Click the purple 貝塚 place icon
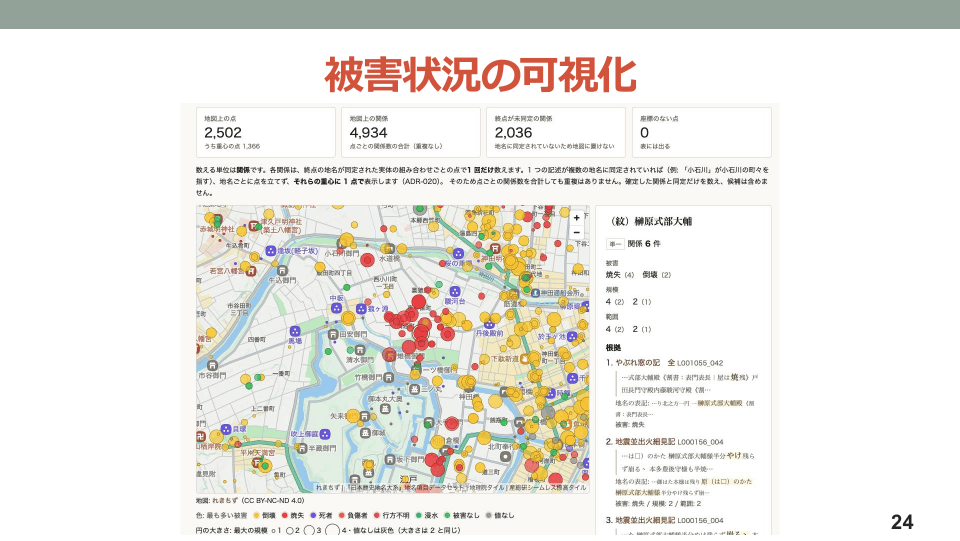 [226, 429]
